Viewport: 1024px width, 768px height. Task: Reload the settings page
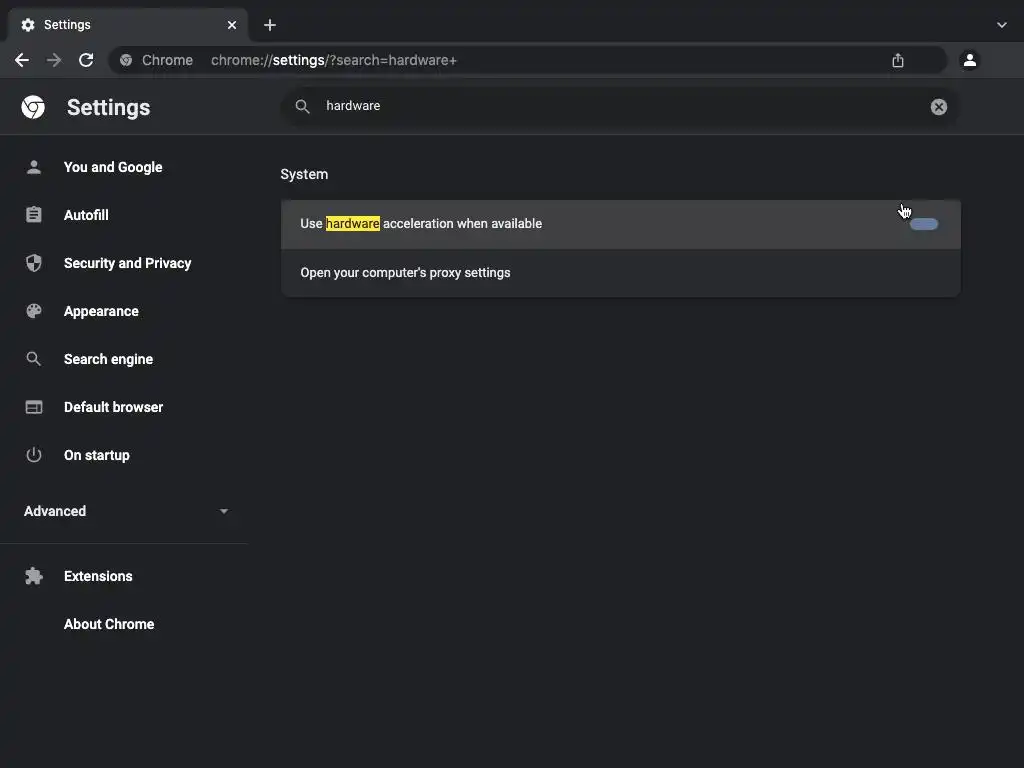pyautogui.click(x=86, y=60)
